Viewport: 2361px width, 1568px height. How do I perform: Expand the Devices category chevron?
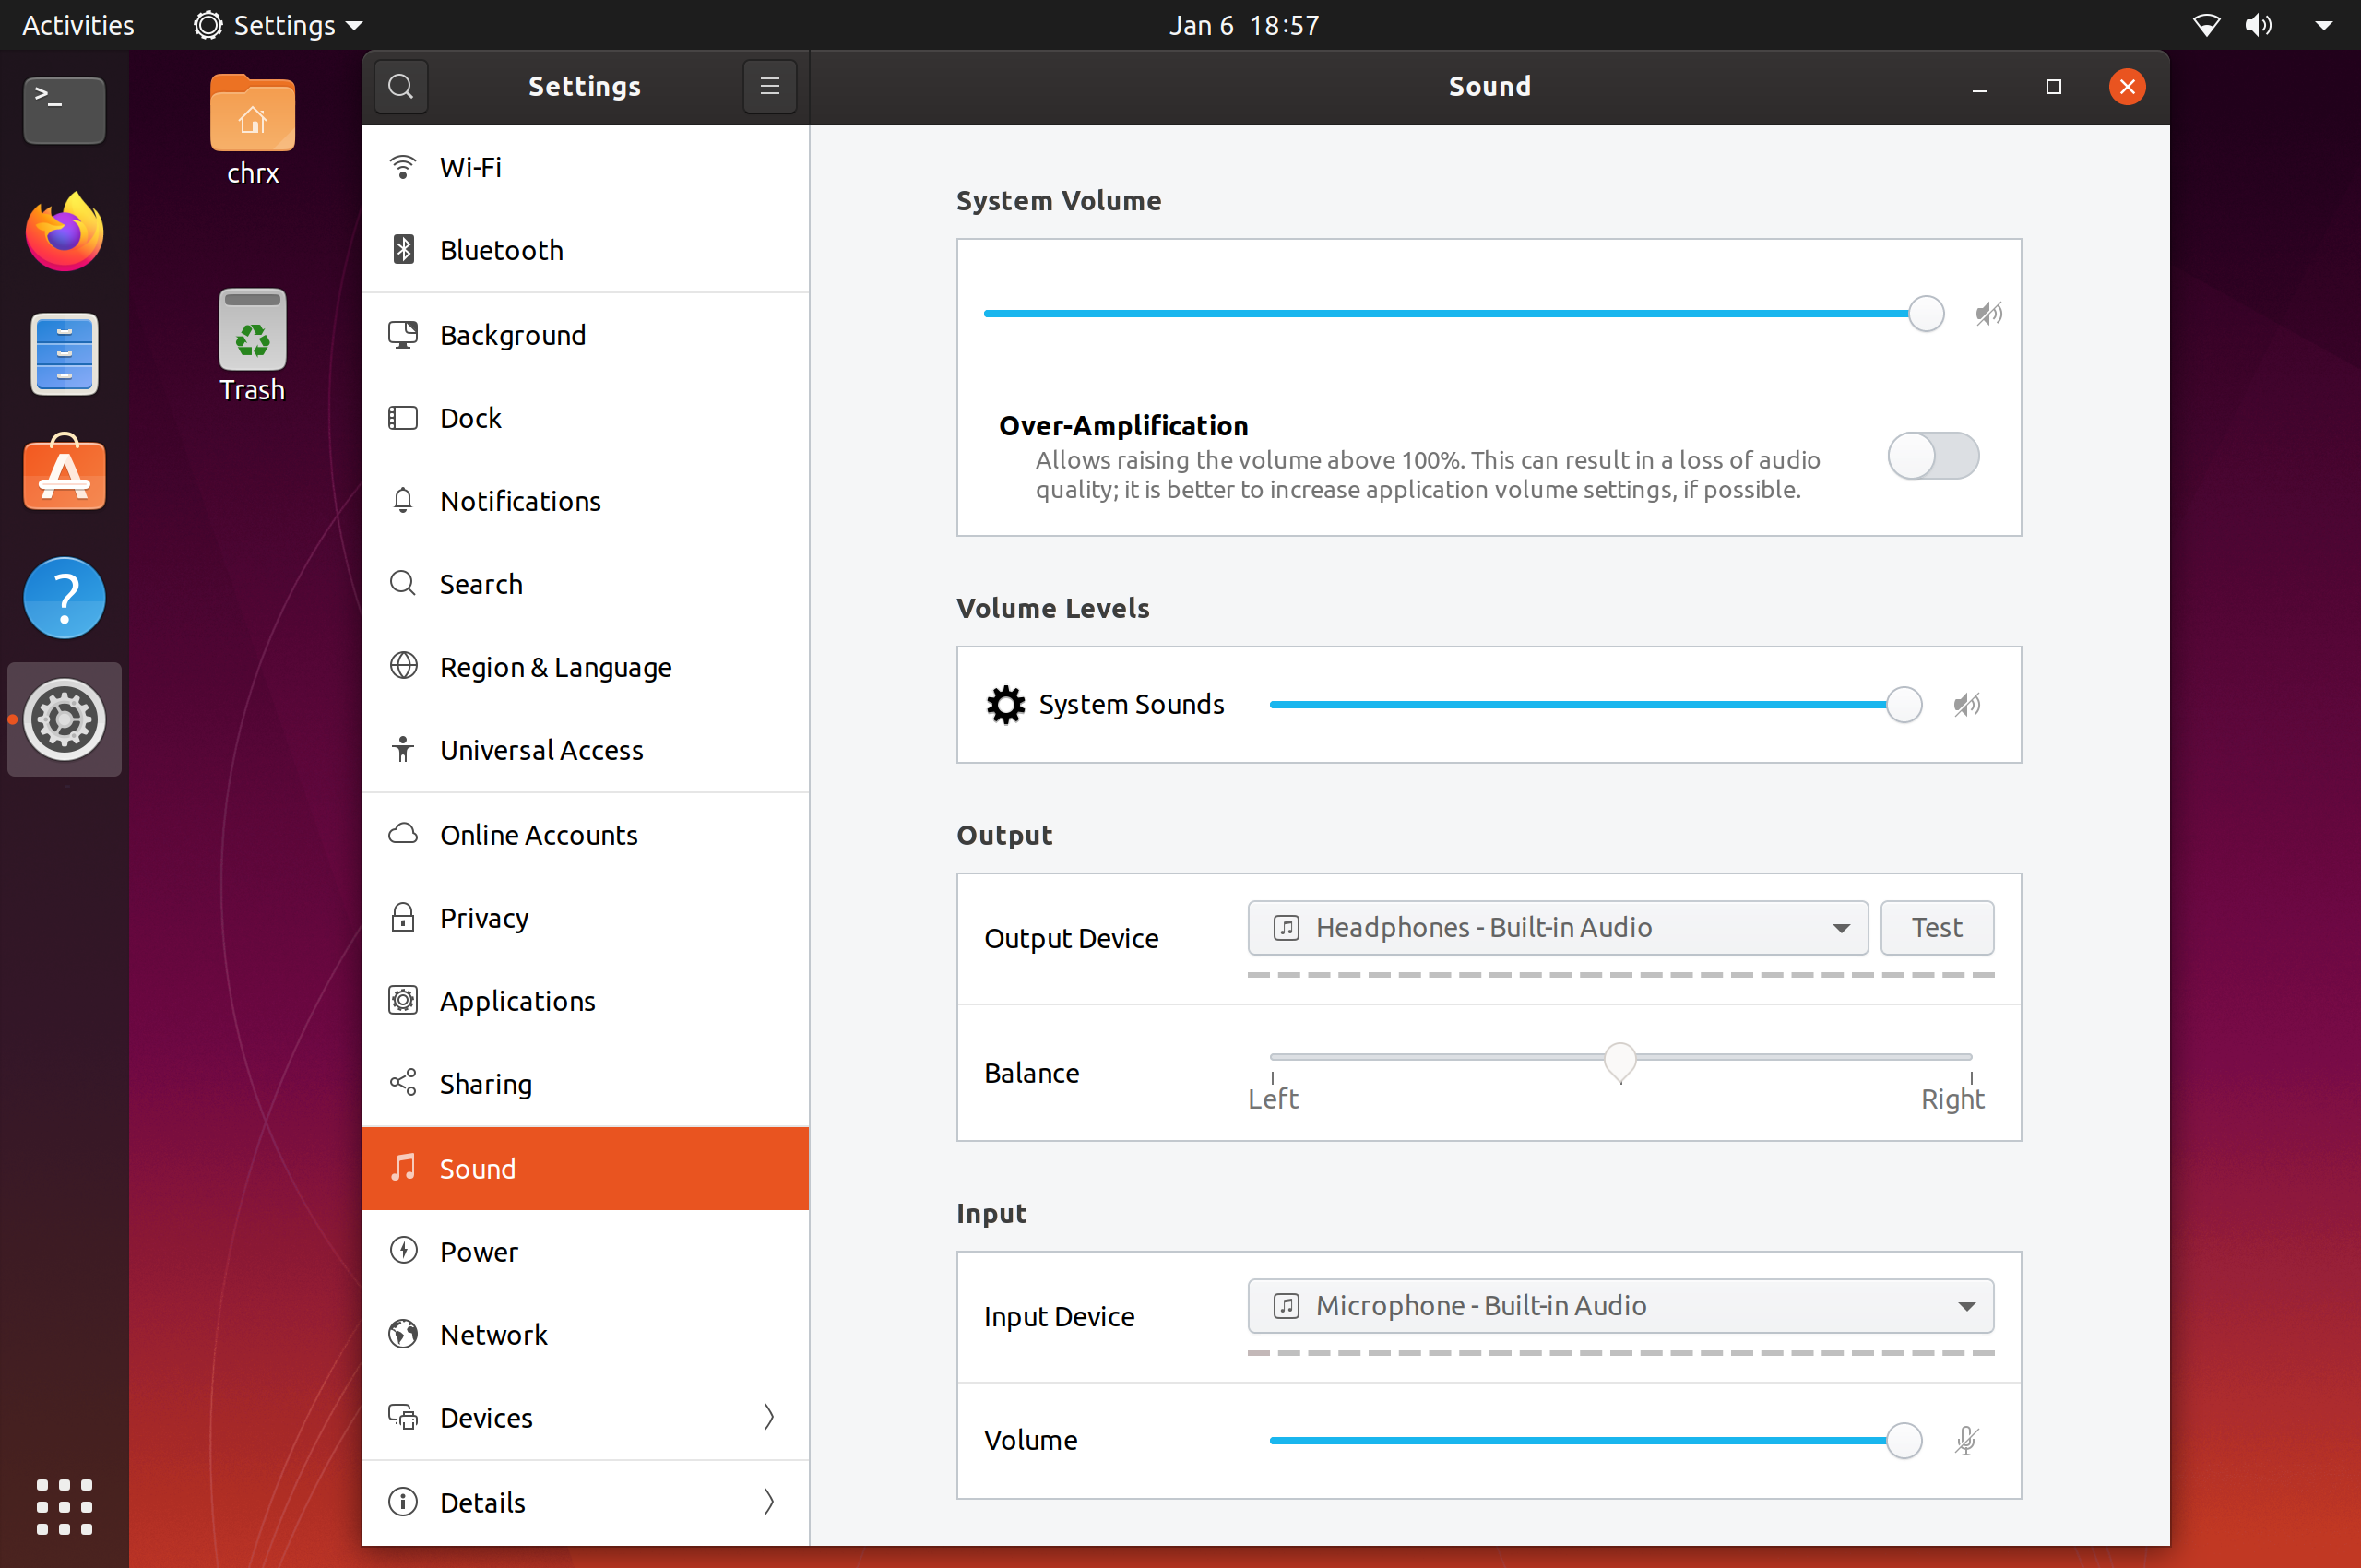768,1417
